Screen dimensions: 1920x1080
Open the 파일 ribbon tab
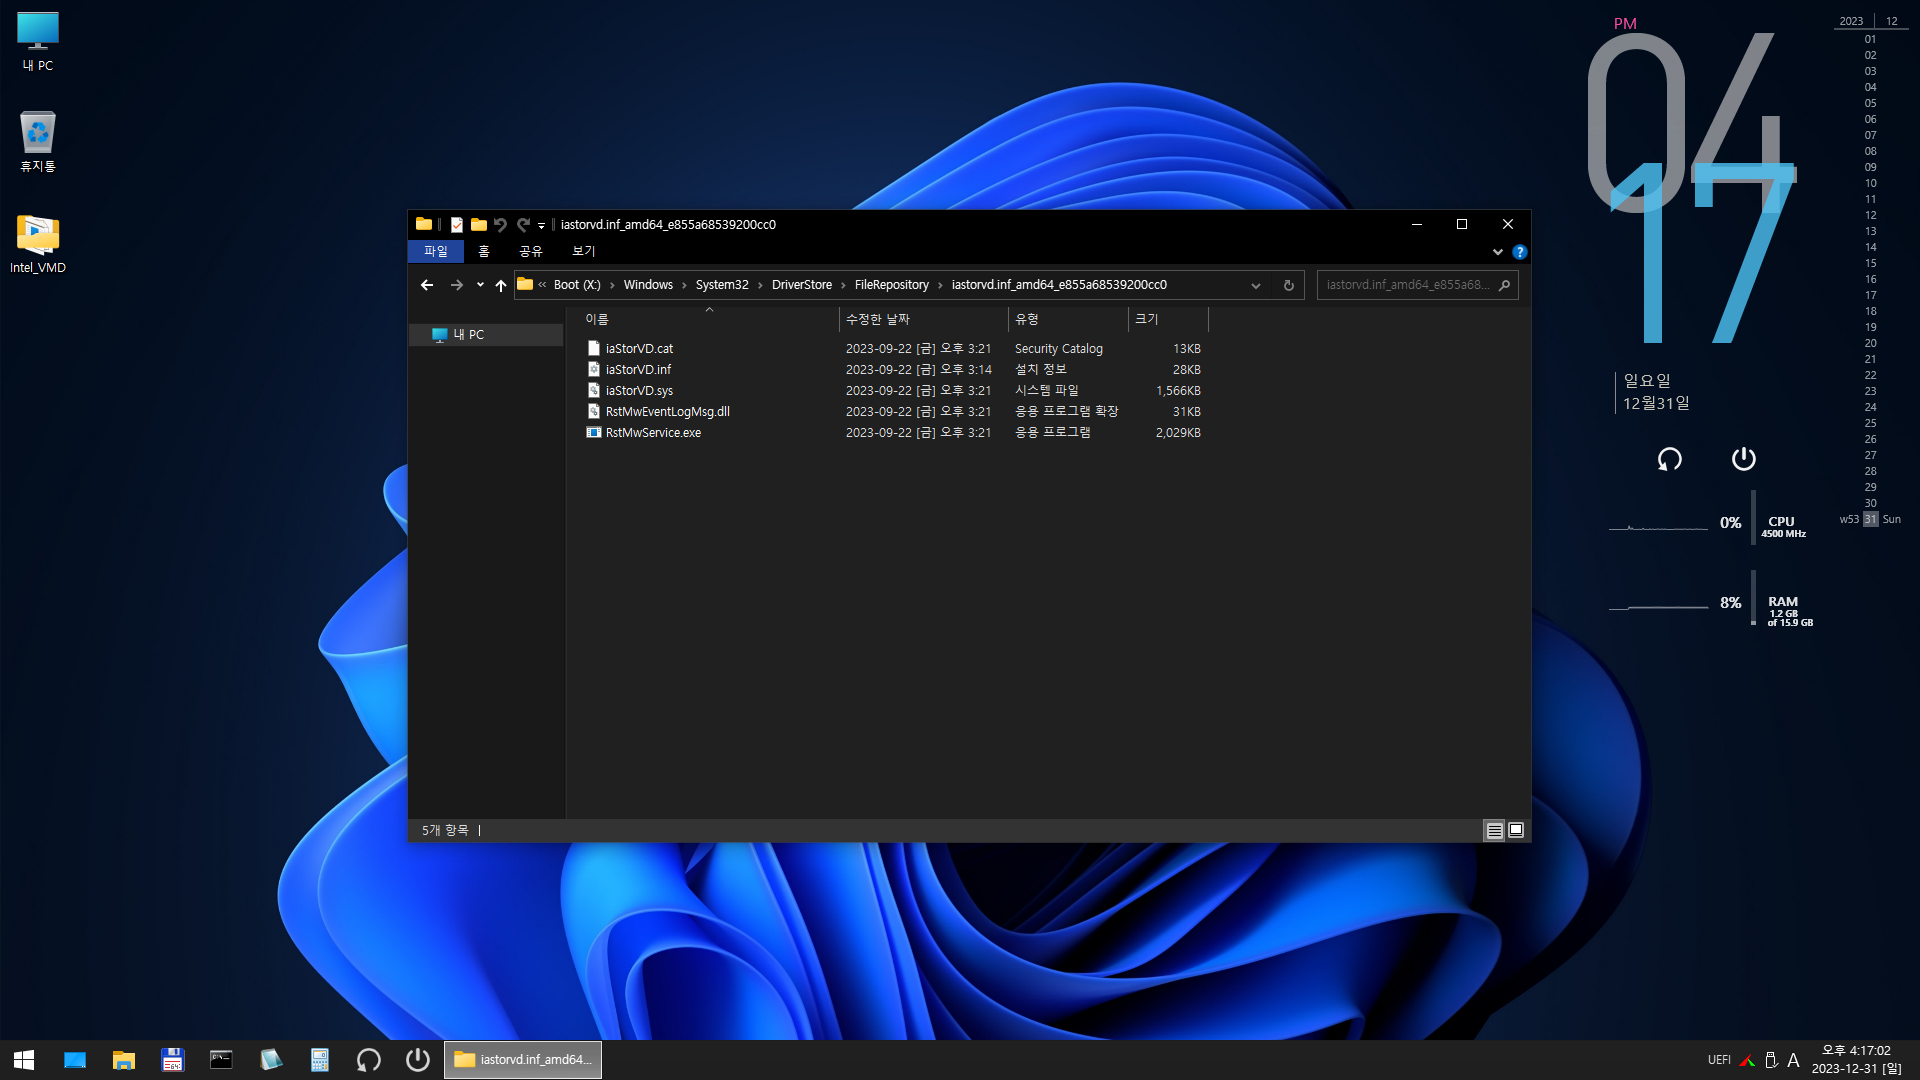pos(436,251)
